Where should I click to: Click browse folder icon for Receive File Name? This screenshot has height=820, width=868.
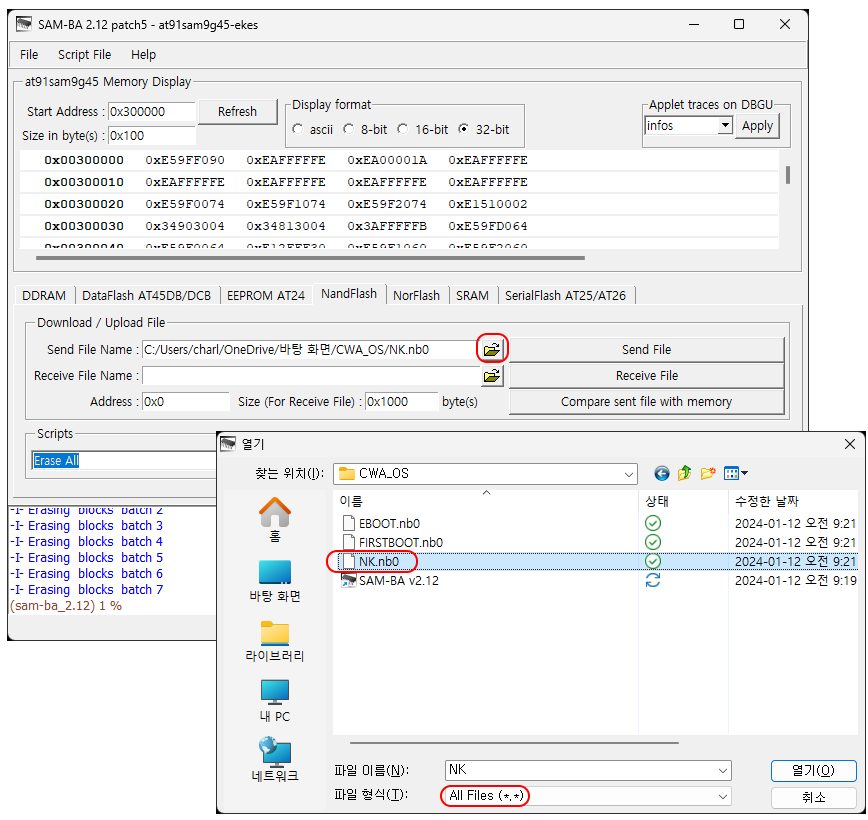click(491, 376)
